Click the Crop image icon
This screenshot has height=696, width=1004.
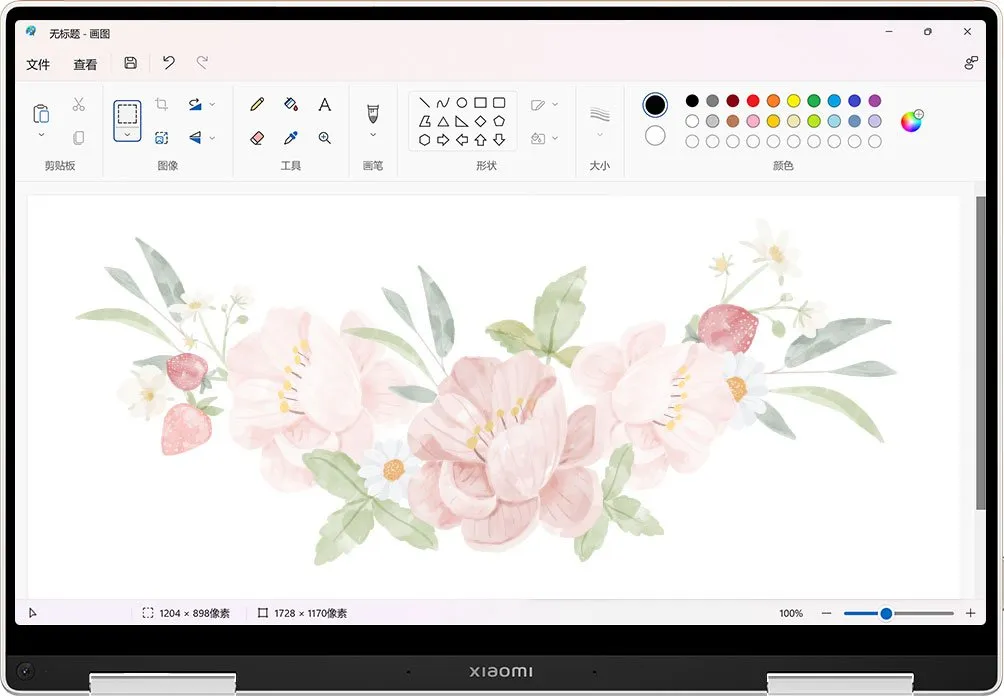pyautogui.click(x=162, y=105)
